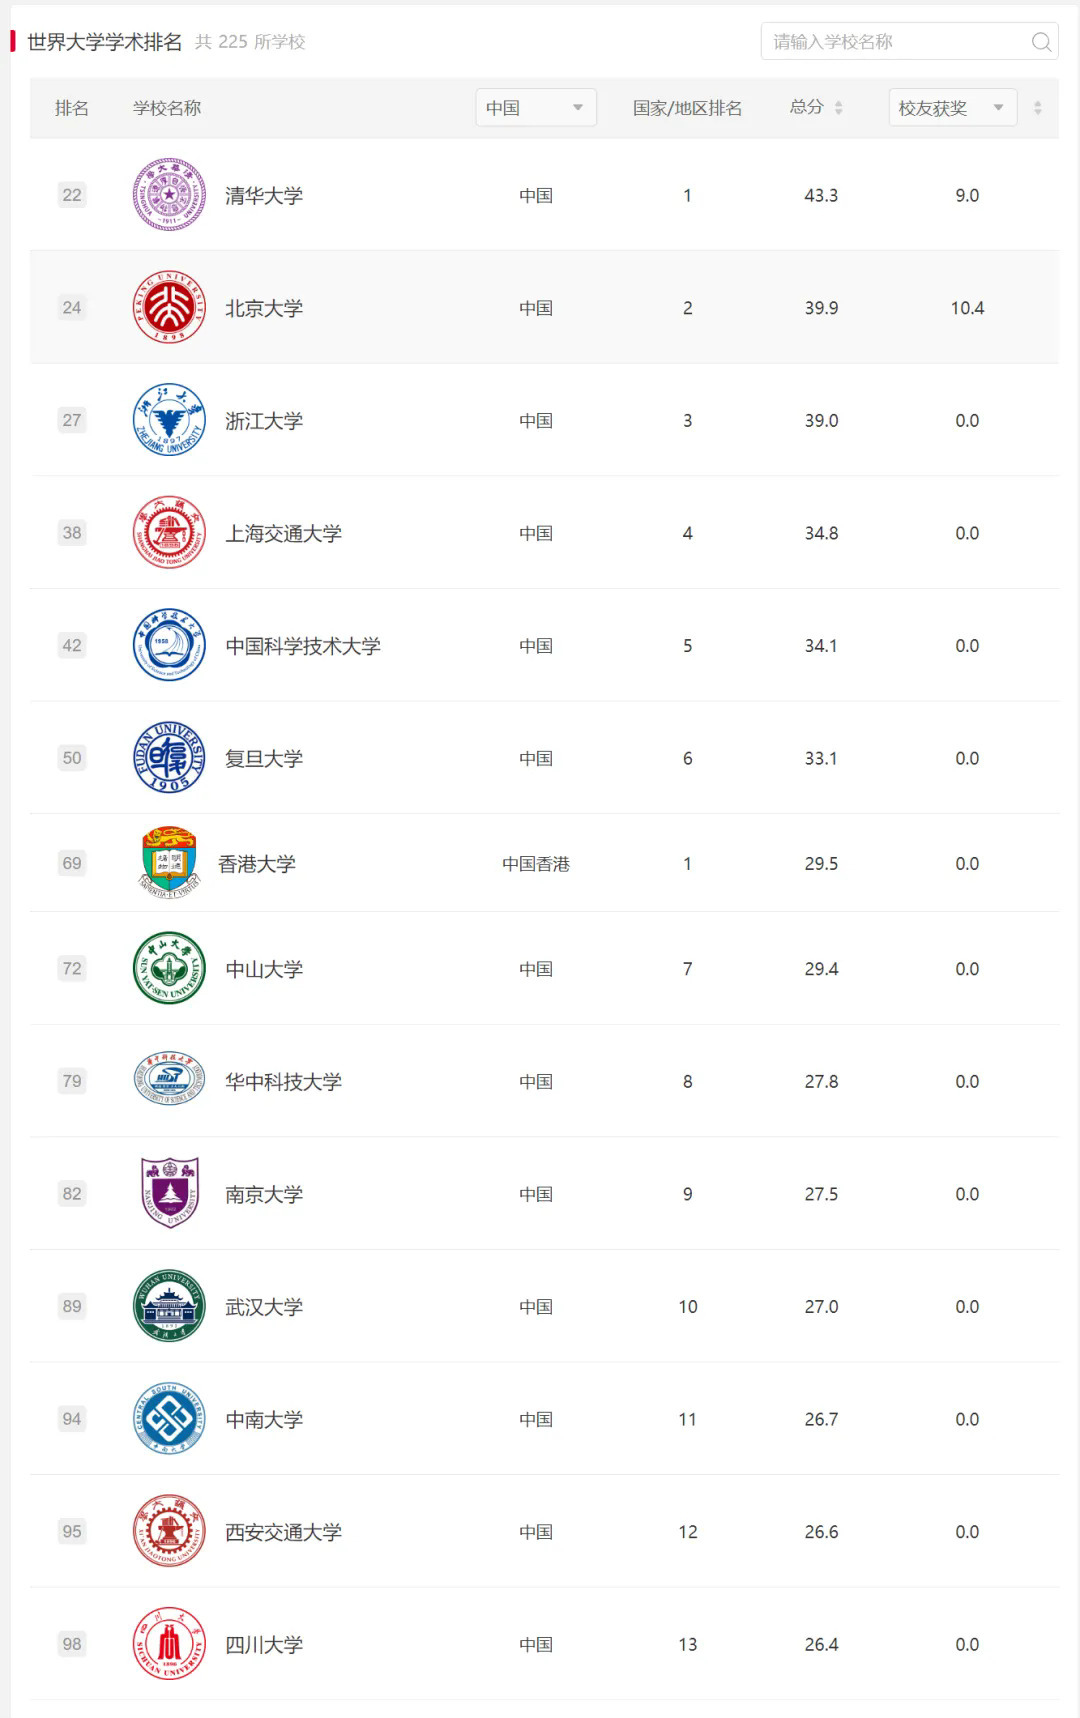This screenshot has height=1718, width=1080.
Task: Open the 西安交通大学 link
Action: [283, 1532]
